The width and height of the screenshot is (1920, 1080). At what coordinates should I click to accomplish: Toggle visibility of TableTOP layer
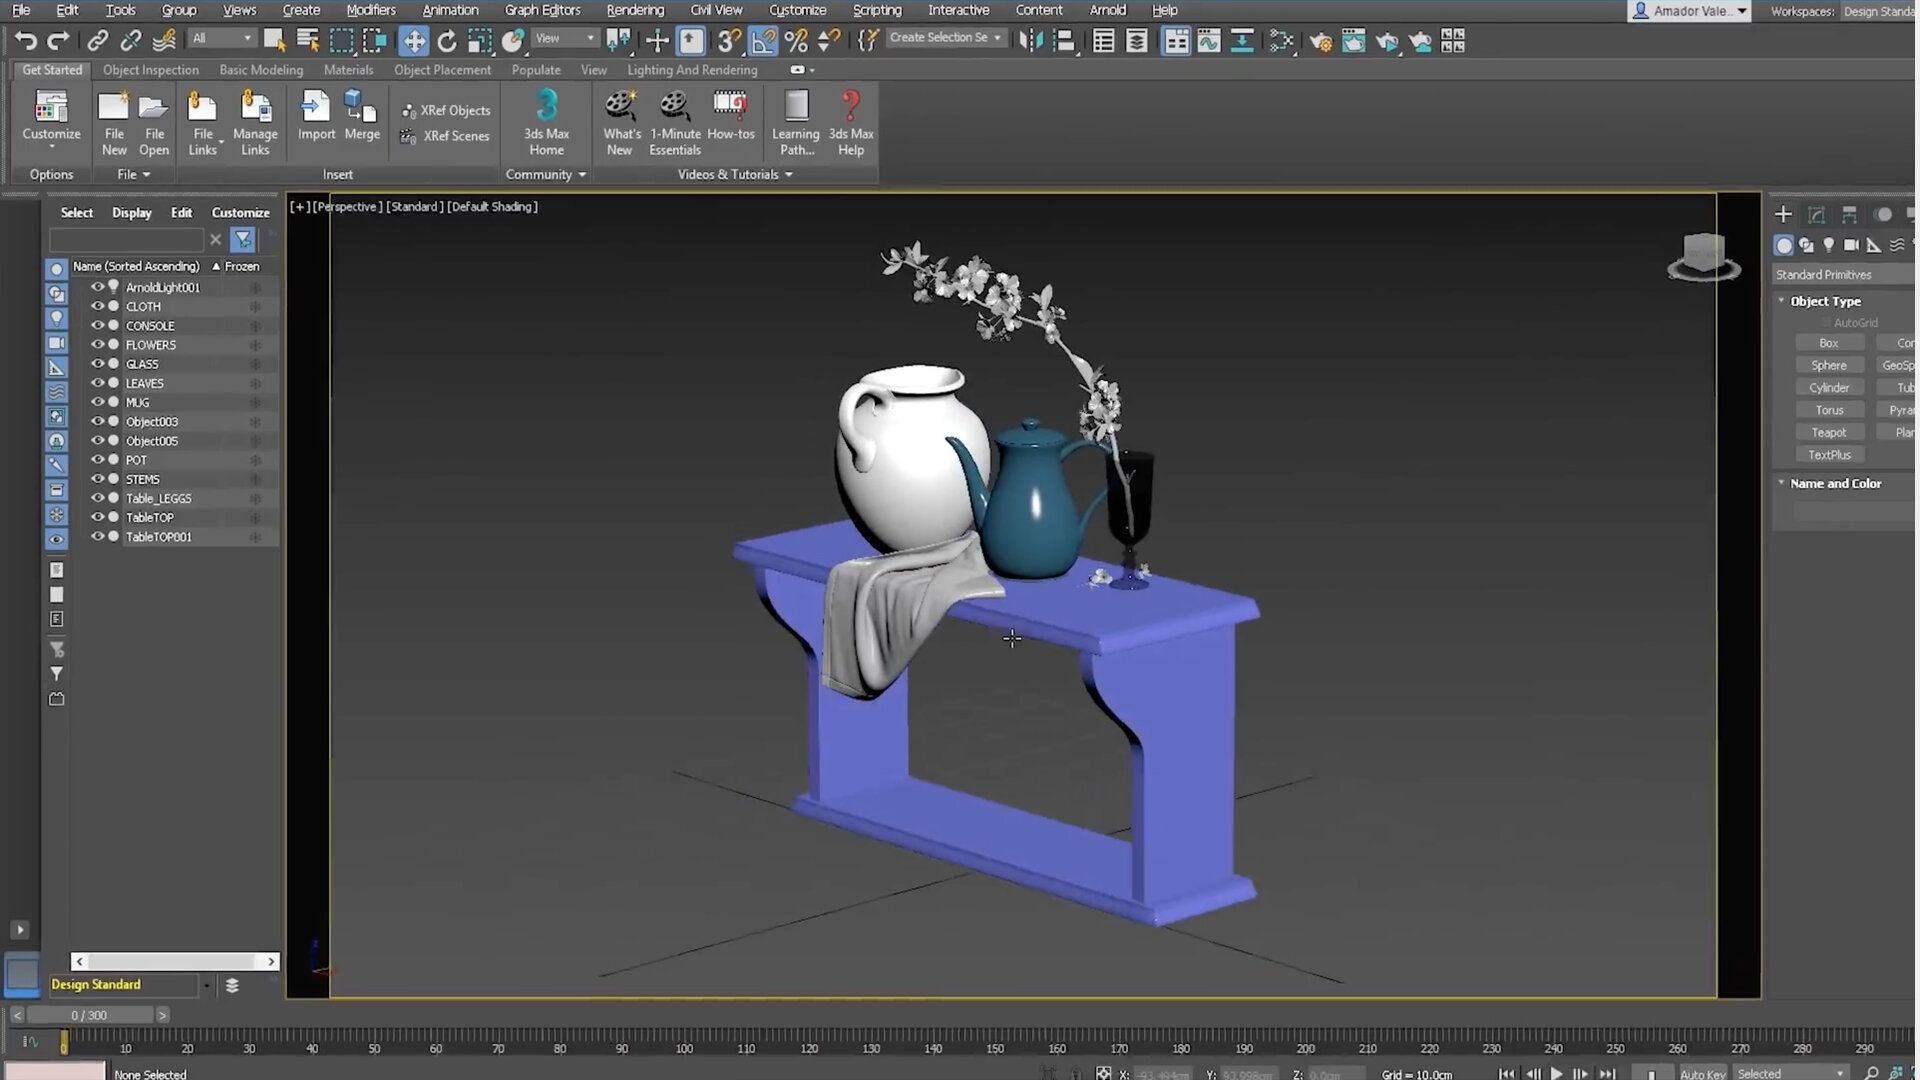(99, 517)
